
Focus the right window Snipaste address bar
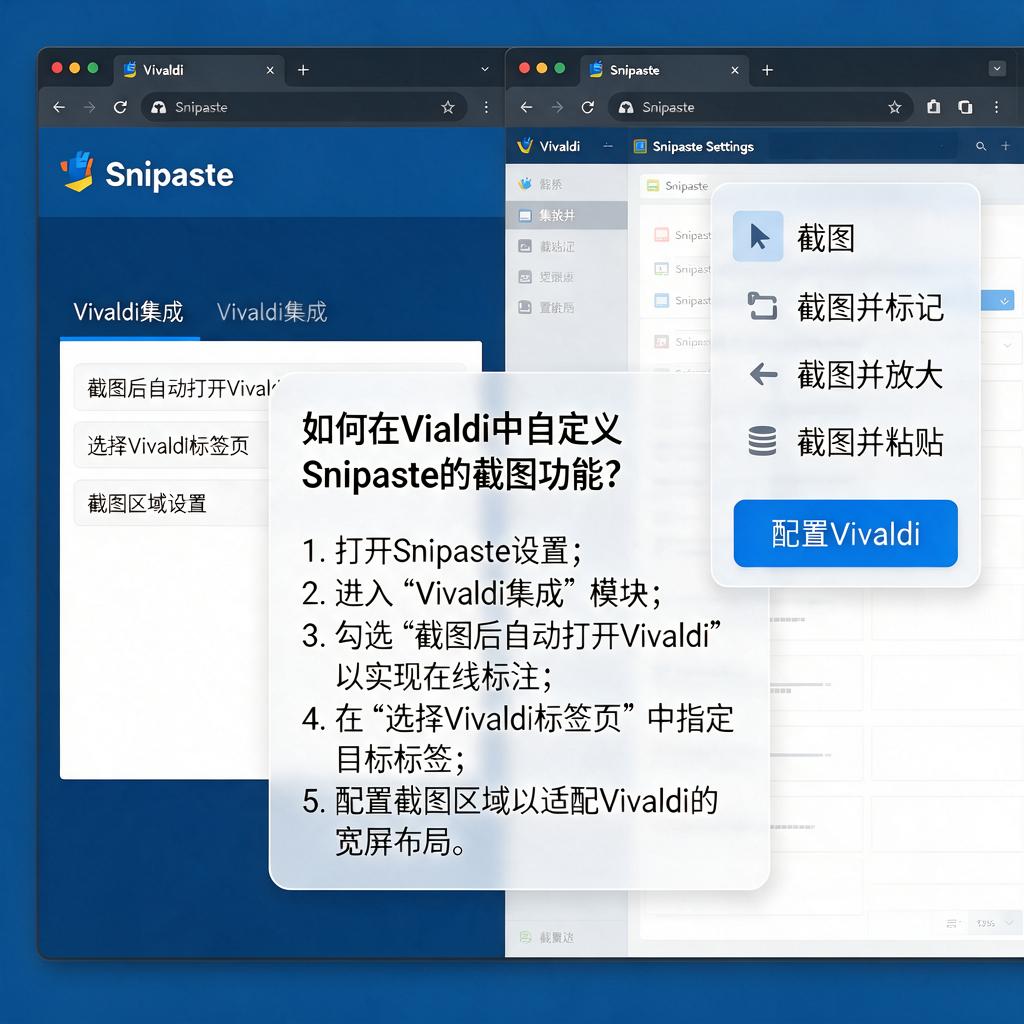[x=760, y=107]
